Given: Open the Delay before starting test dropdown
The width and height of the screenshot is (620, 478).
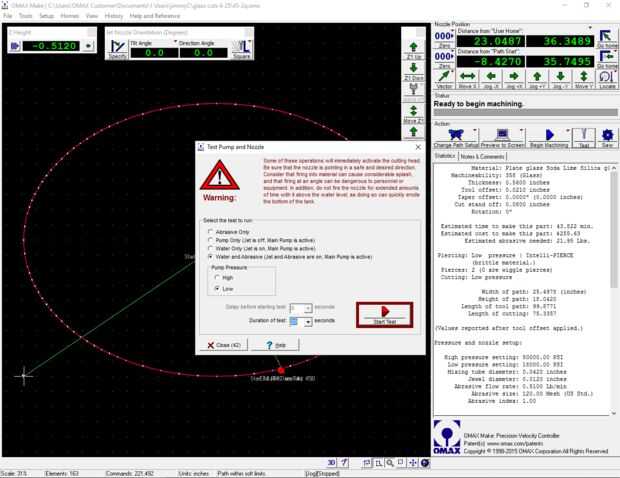Looking at the screenshot, I should (x=308, y=308).
